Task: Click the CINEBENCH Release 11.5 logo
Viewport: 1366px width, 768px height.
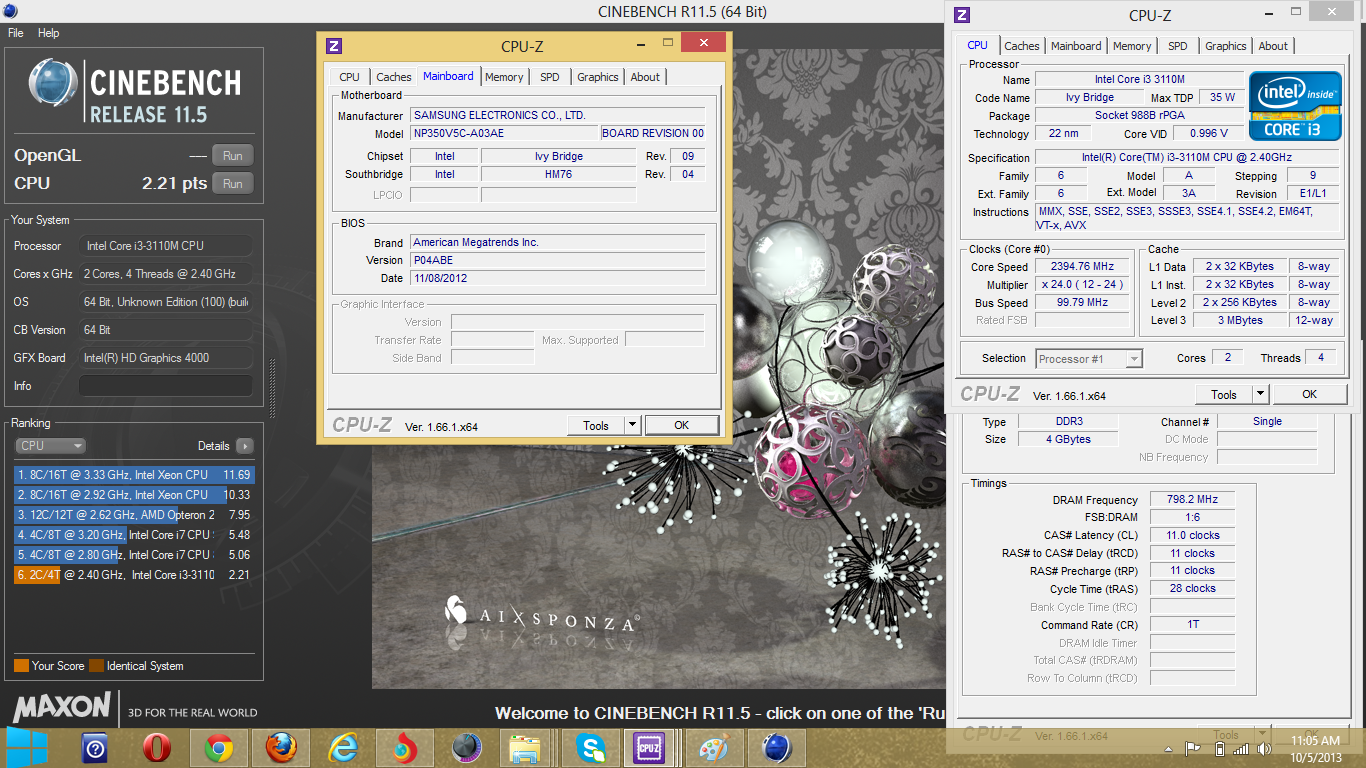Action: [134, 91]
